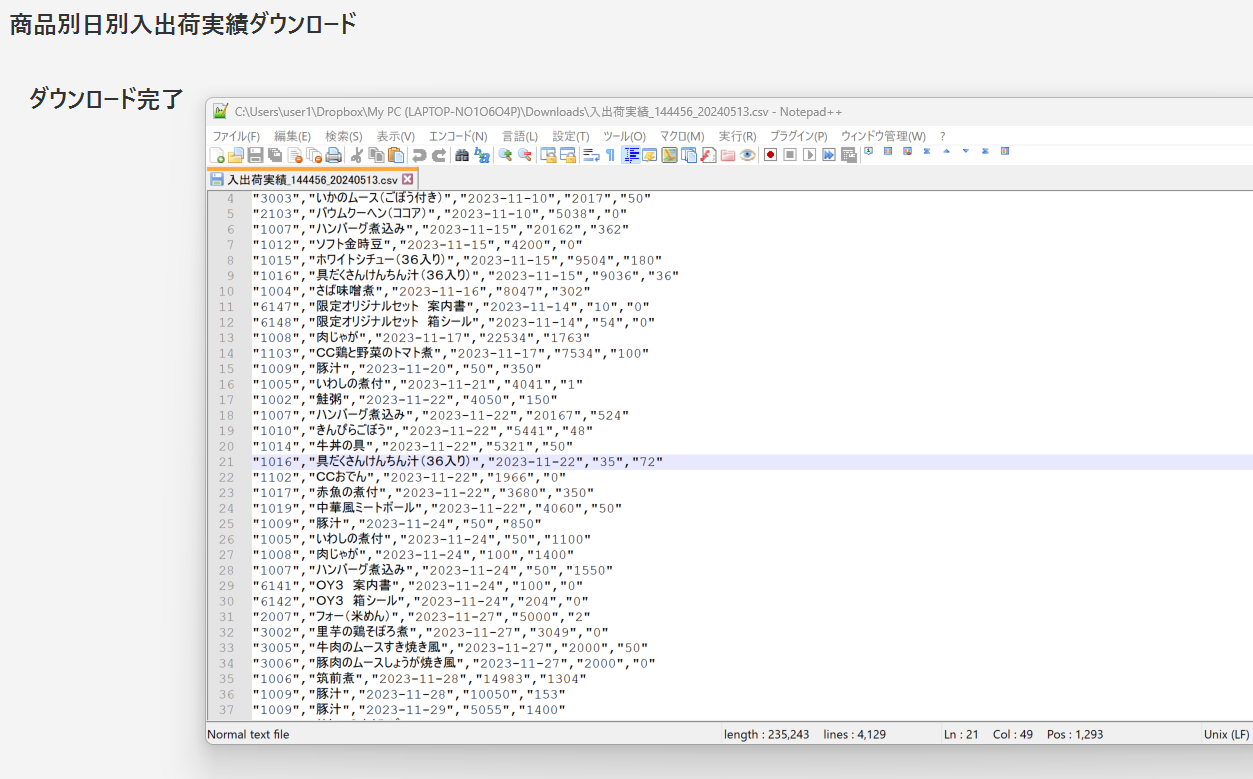Open the 表示(V) menu
Image resolution: width=1253 pixels, height=779 pixels.
pos(396,136)
